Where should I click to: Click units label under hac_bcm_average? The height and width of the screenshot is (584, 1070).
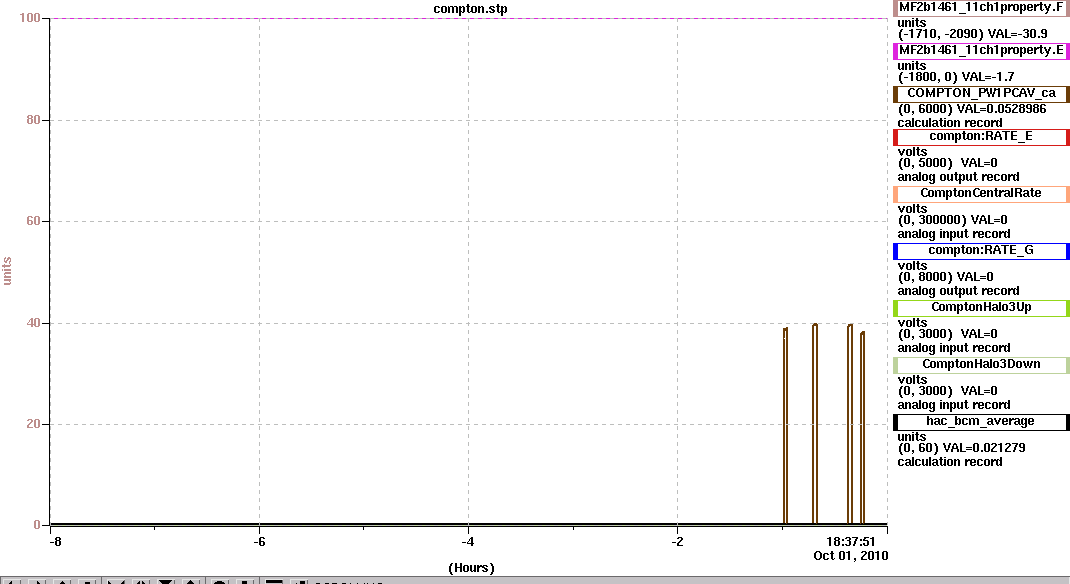[x=912, y=437]
